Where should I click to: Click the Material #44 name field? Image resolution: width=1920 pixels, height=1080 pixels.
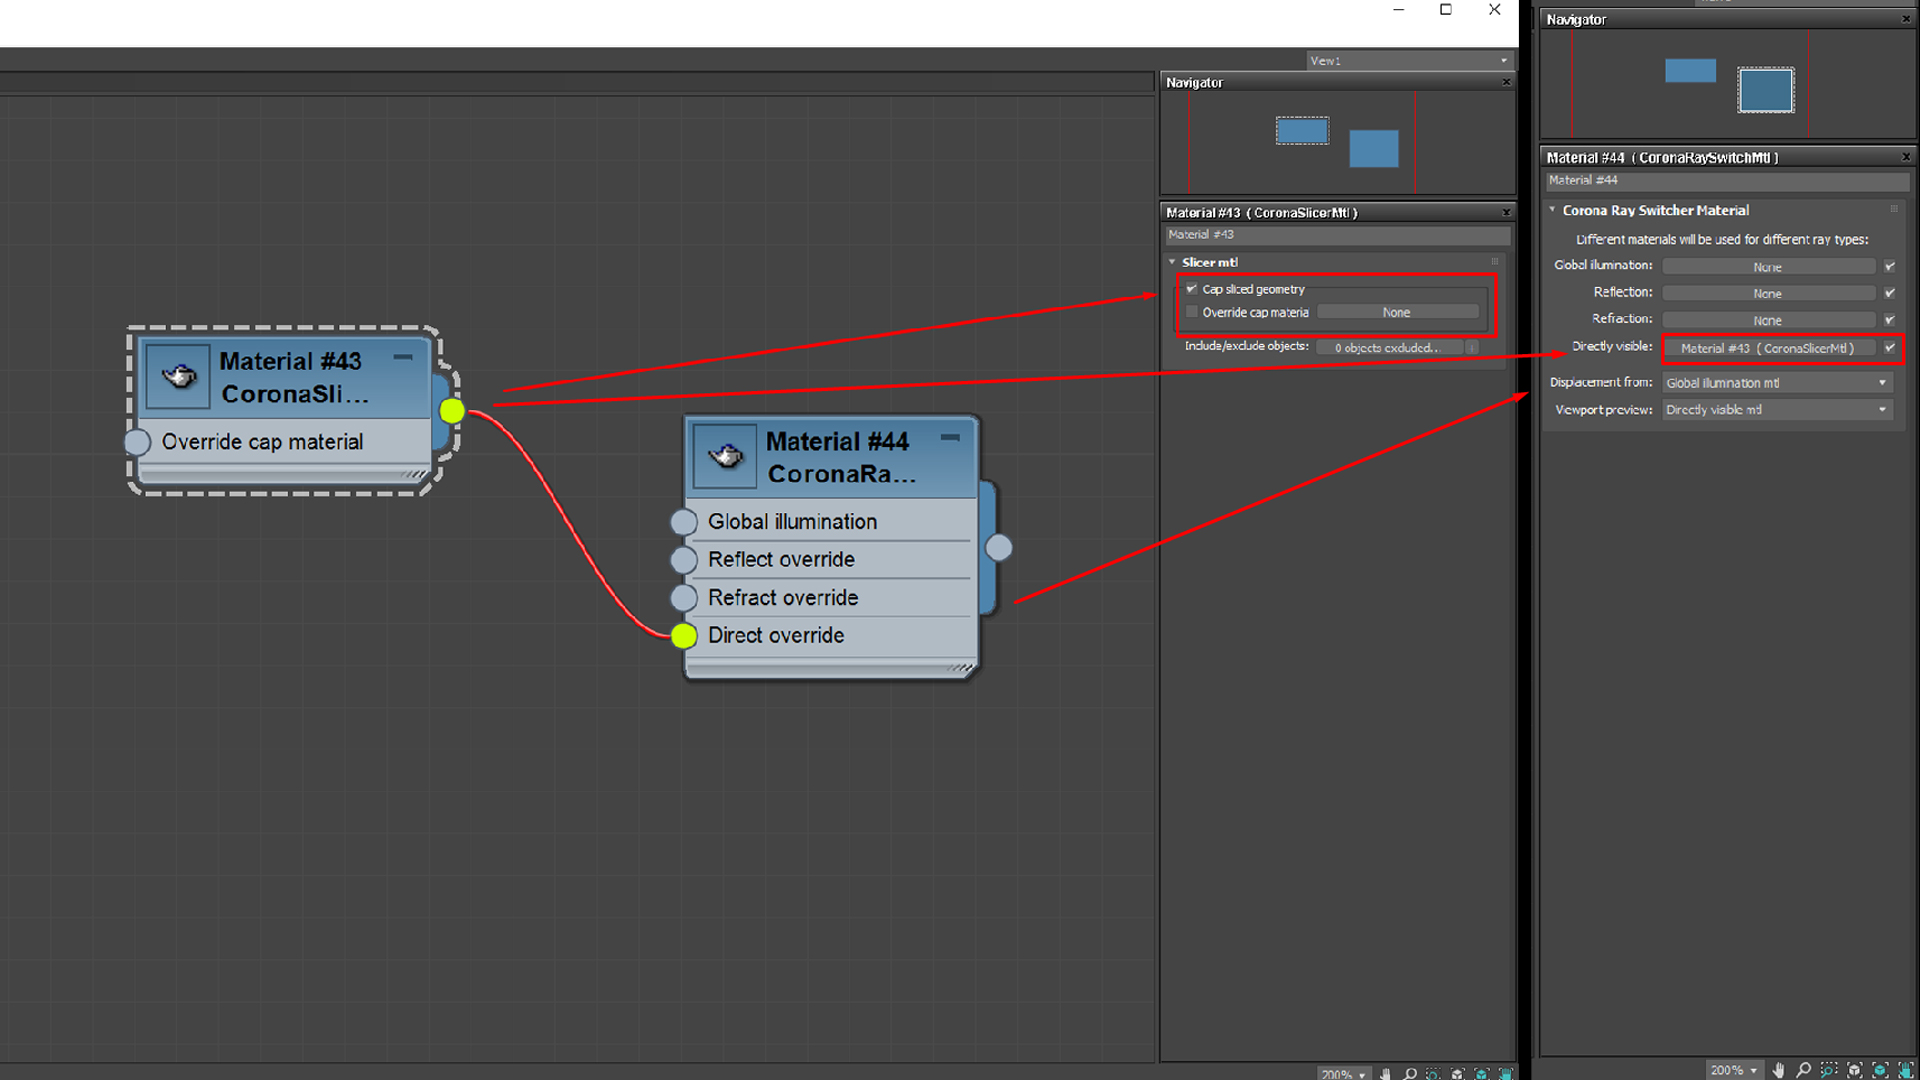pos(1727,181)
